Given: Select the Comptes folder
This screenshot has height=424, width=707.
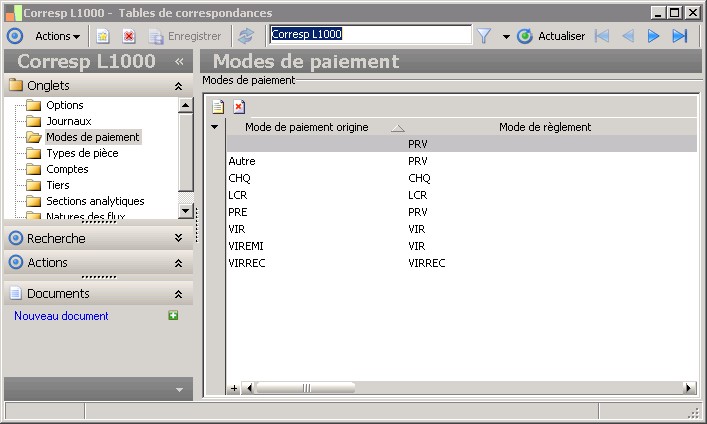Looking at the screenshot, I should (x=67, y=169).
